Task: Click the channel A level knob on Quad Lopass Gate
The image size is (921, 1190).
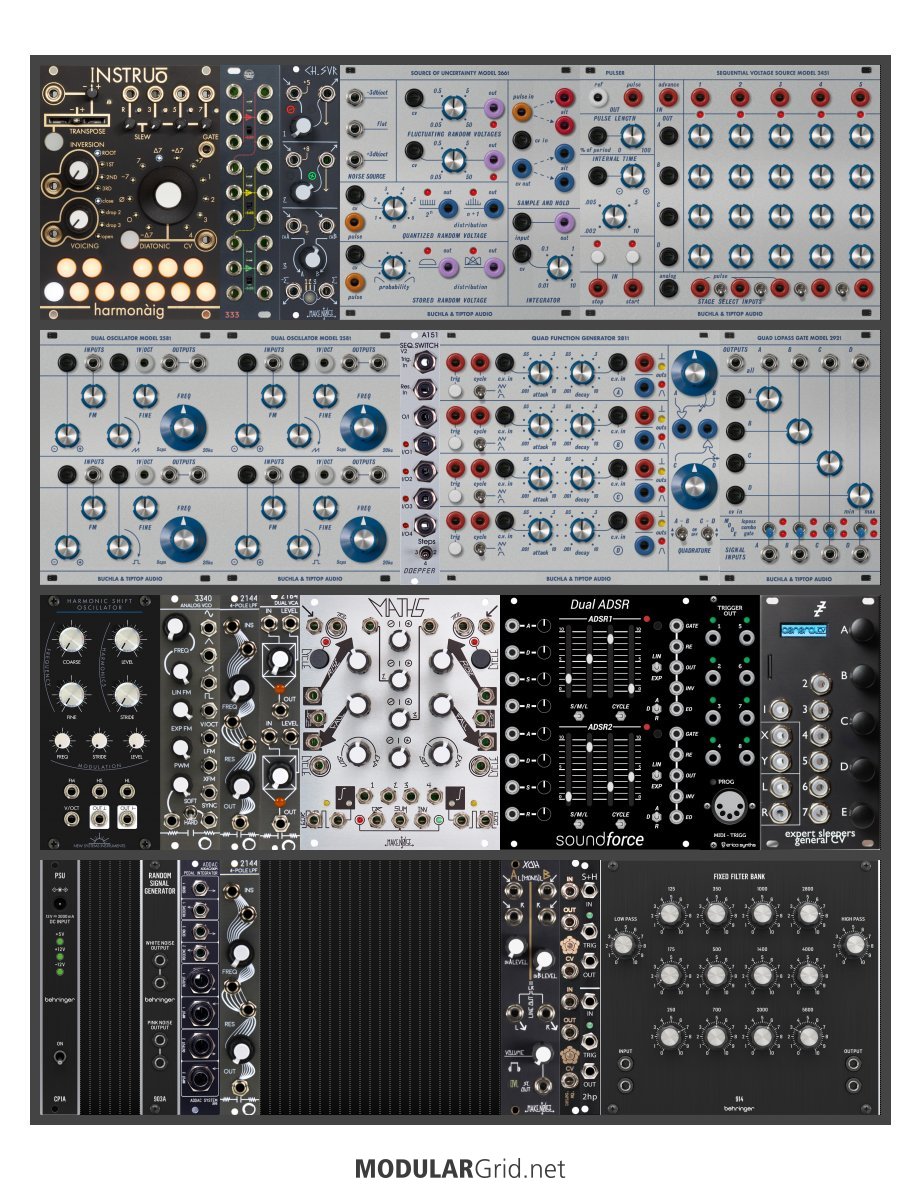Action: tap(768, 398)
